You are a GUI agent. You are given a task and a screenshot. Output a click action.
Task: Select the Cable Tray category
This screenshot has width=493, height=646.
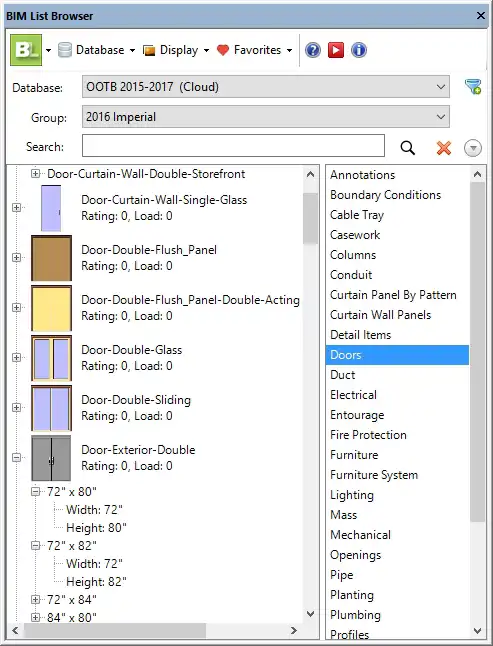tap(397, 215)
